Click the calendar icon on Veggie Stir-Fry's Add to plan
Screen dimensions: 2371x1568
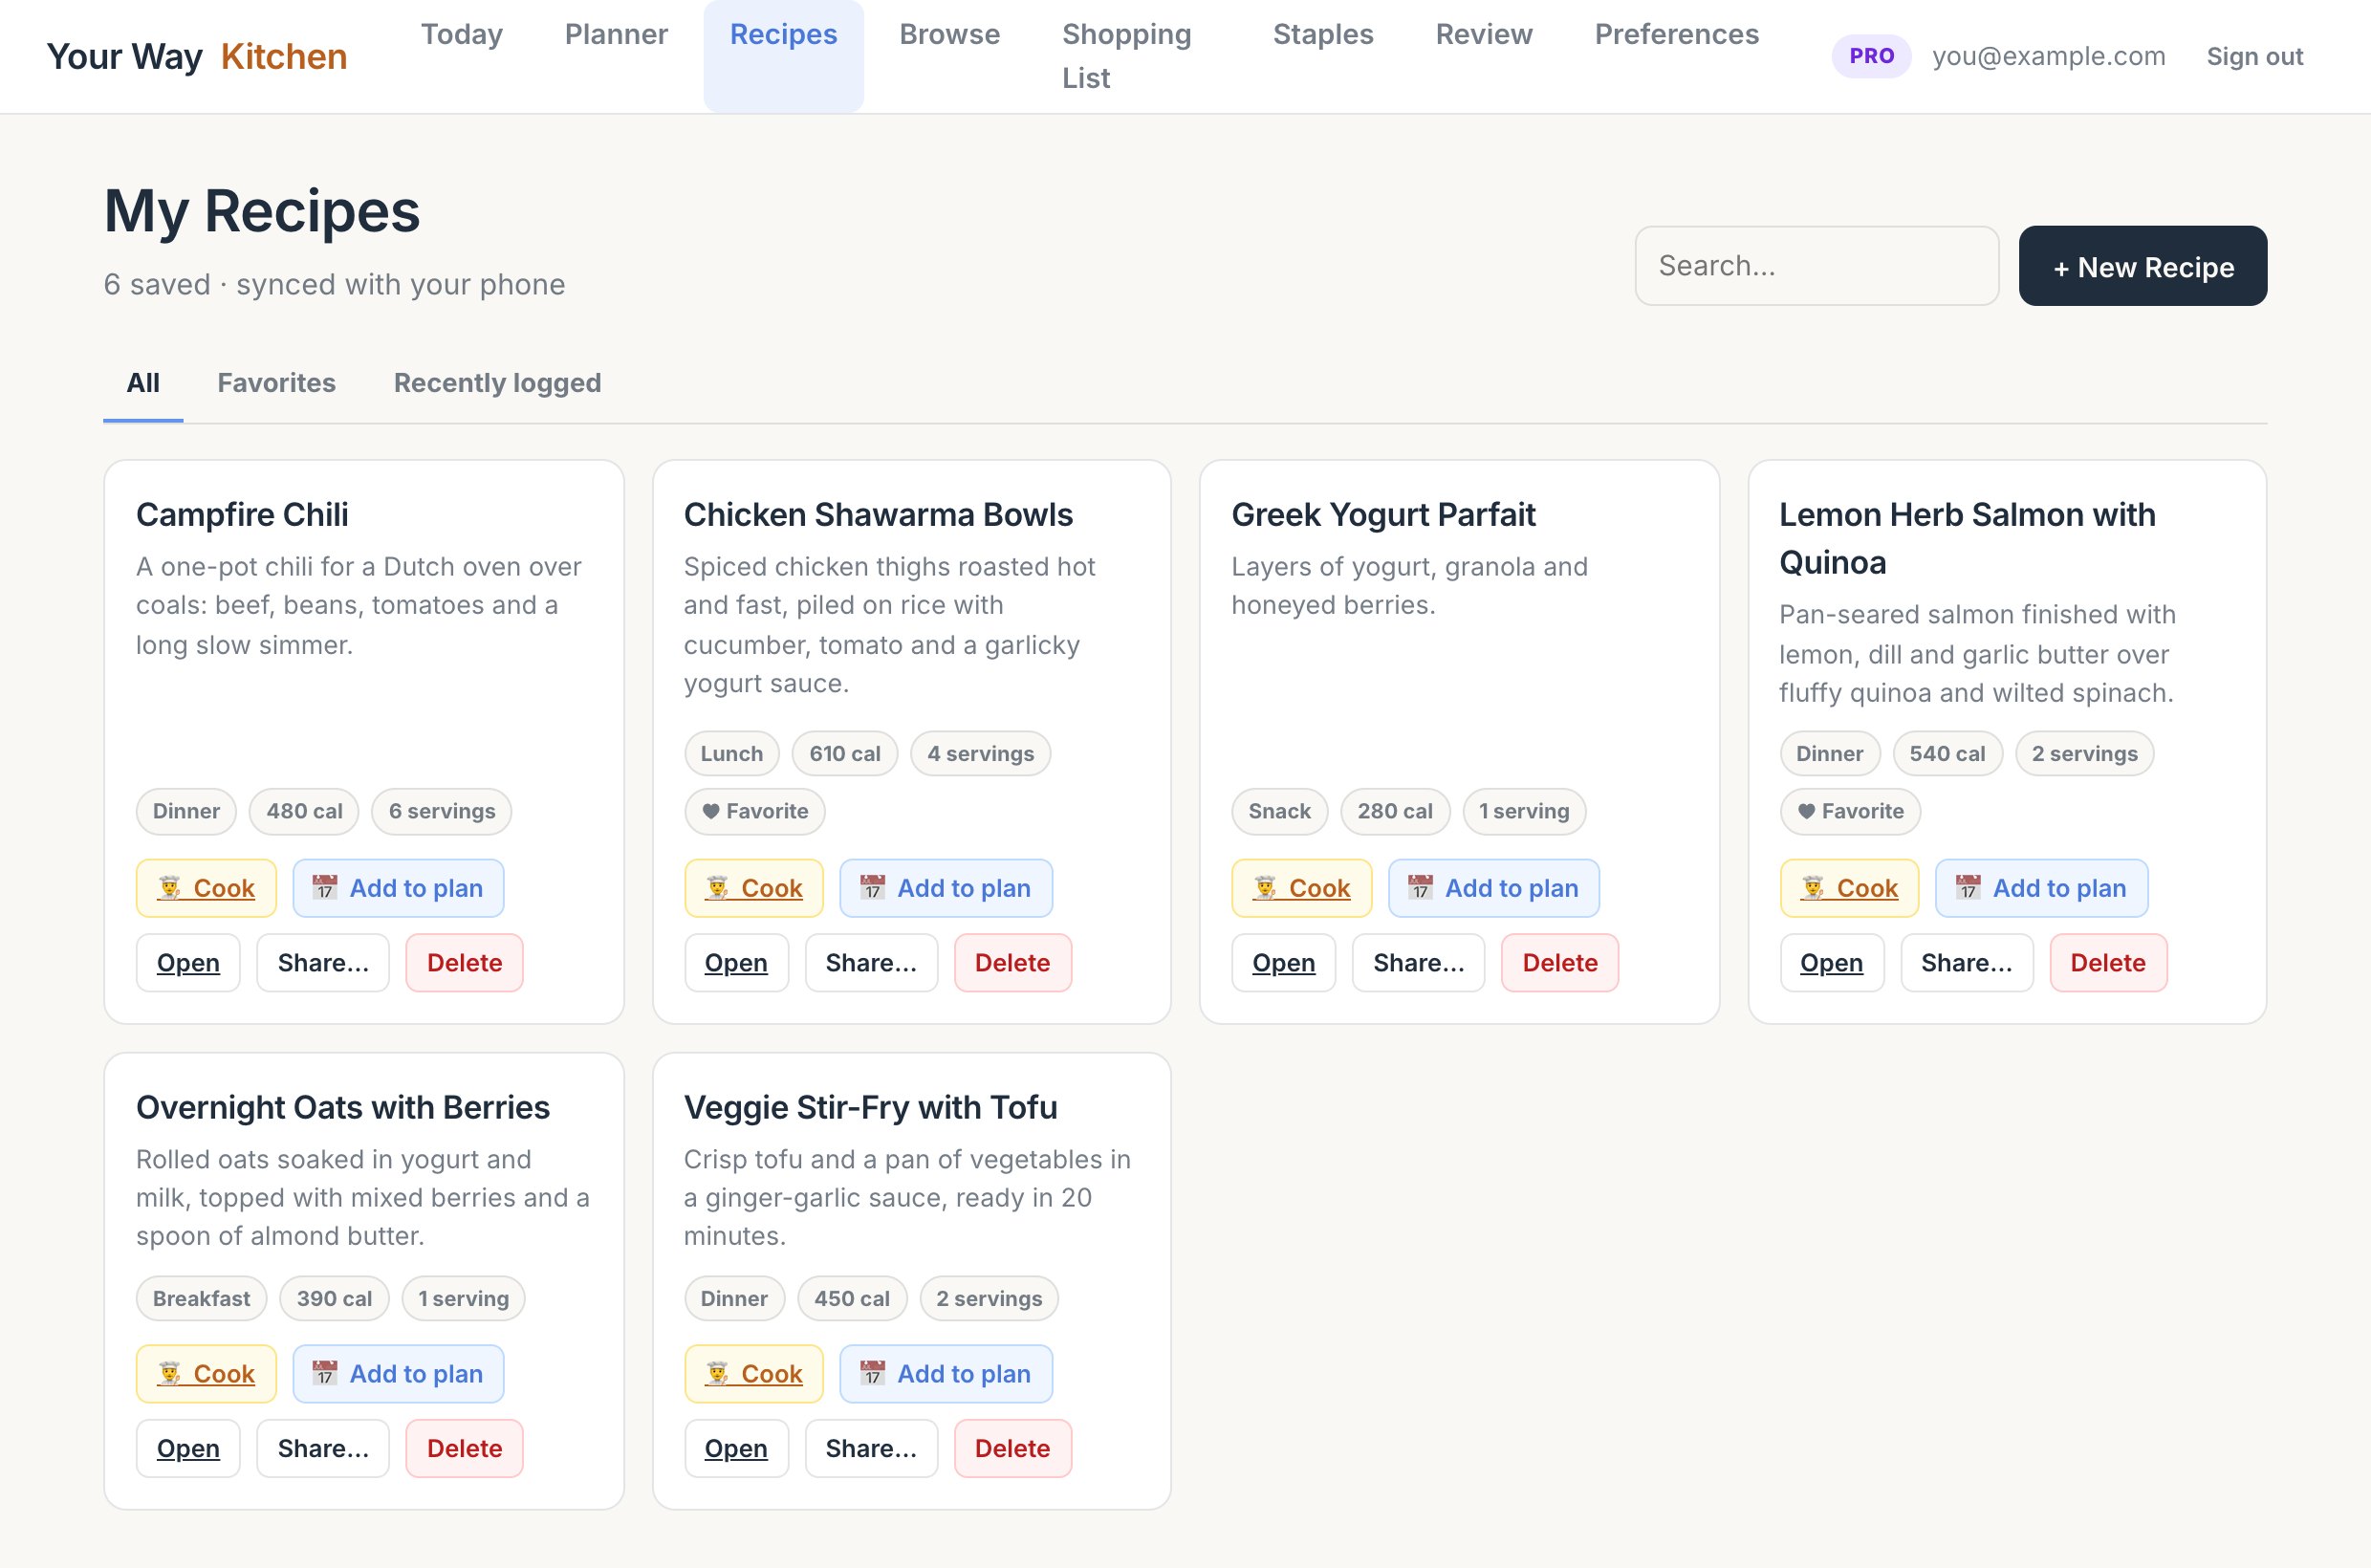coord(873,1373)
